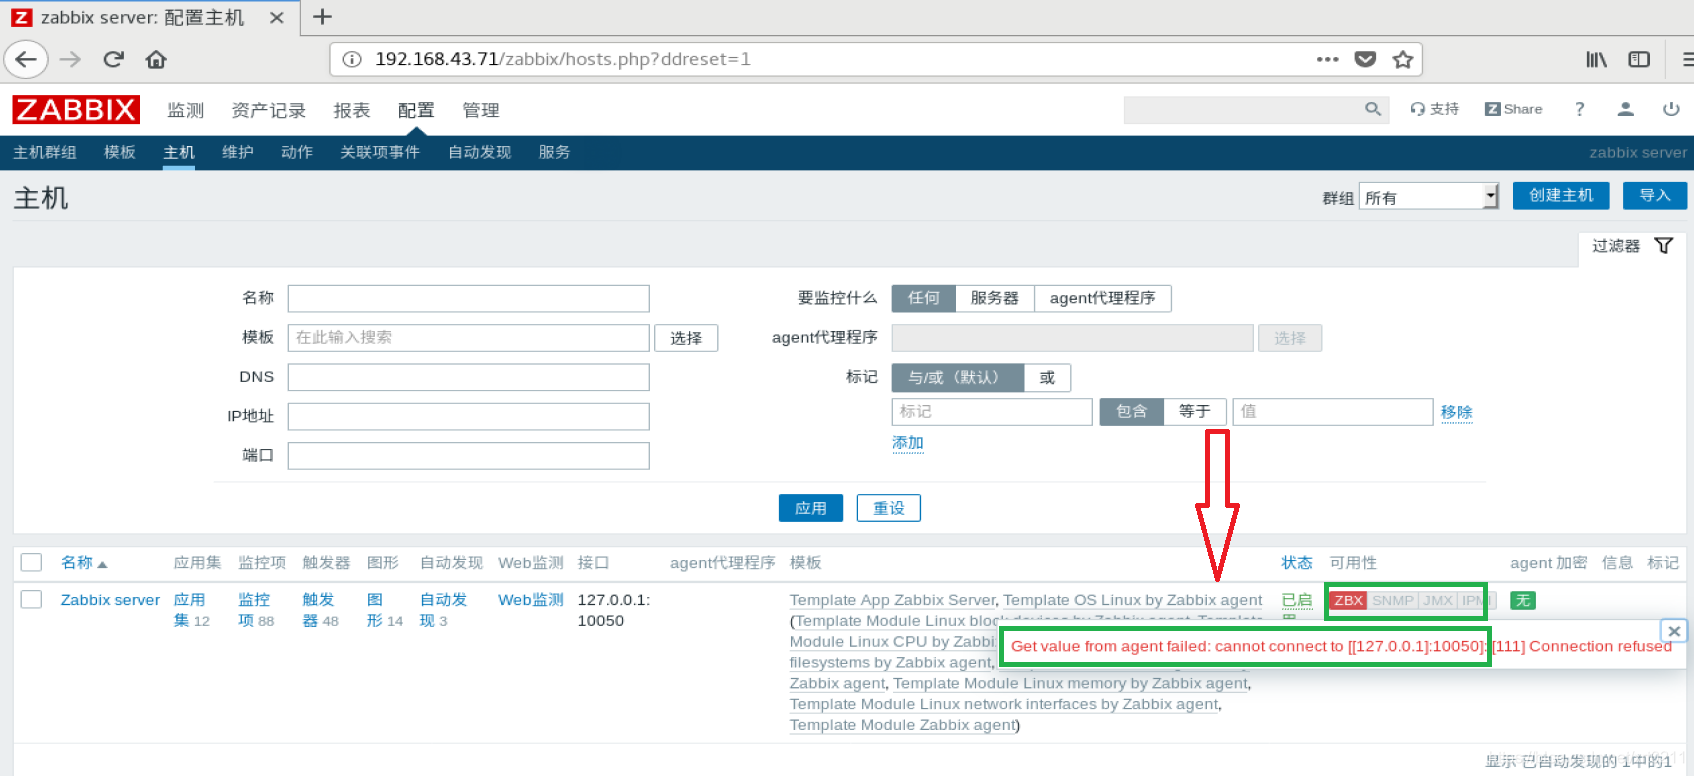1694x776 pixels.
Task: Open the 配置 main menu
Action: click(x=416, y=110)
